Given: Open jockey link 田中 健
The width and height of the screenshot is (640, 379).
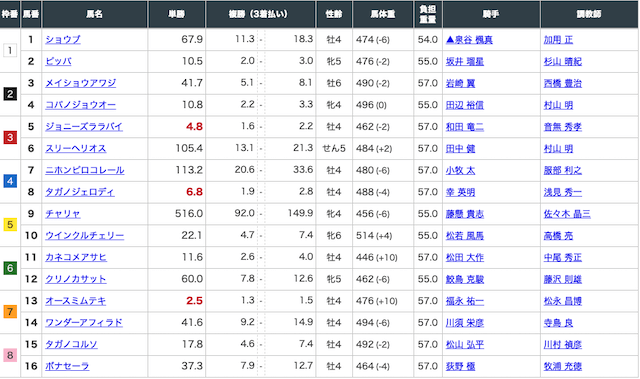Looking at the screenshot, I should (x=460, y=148).
